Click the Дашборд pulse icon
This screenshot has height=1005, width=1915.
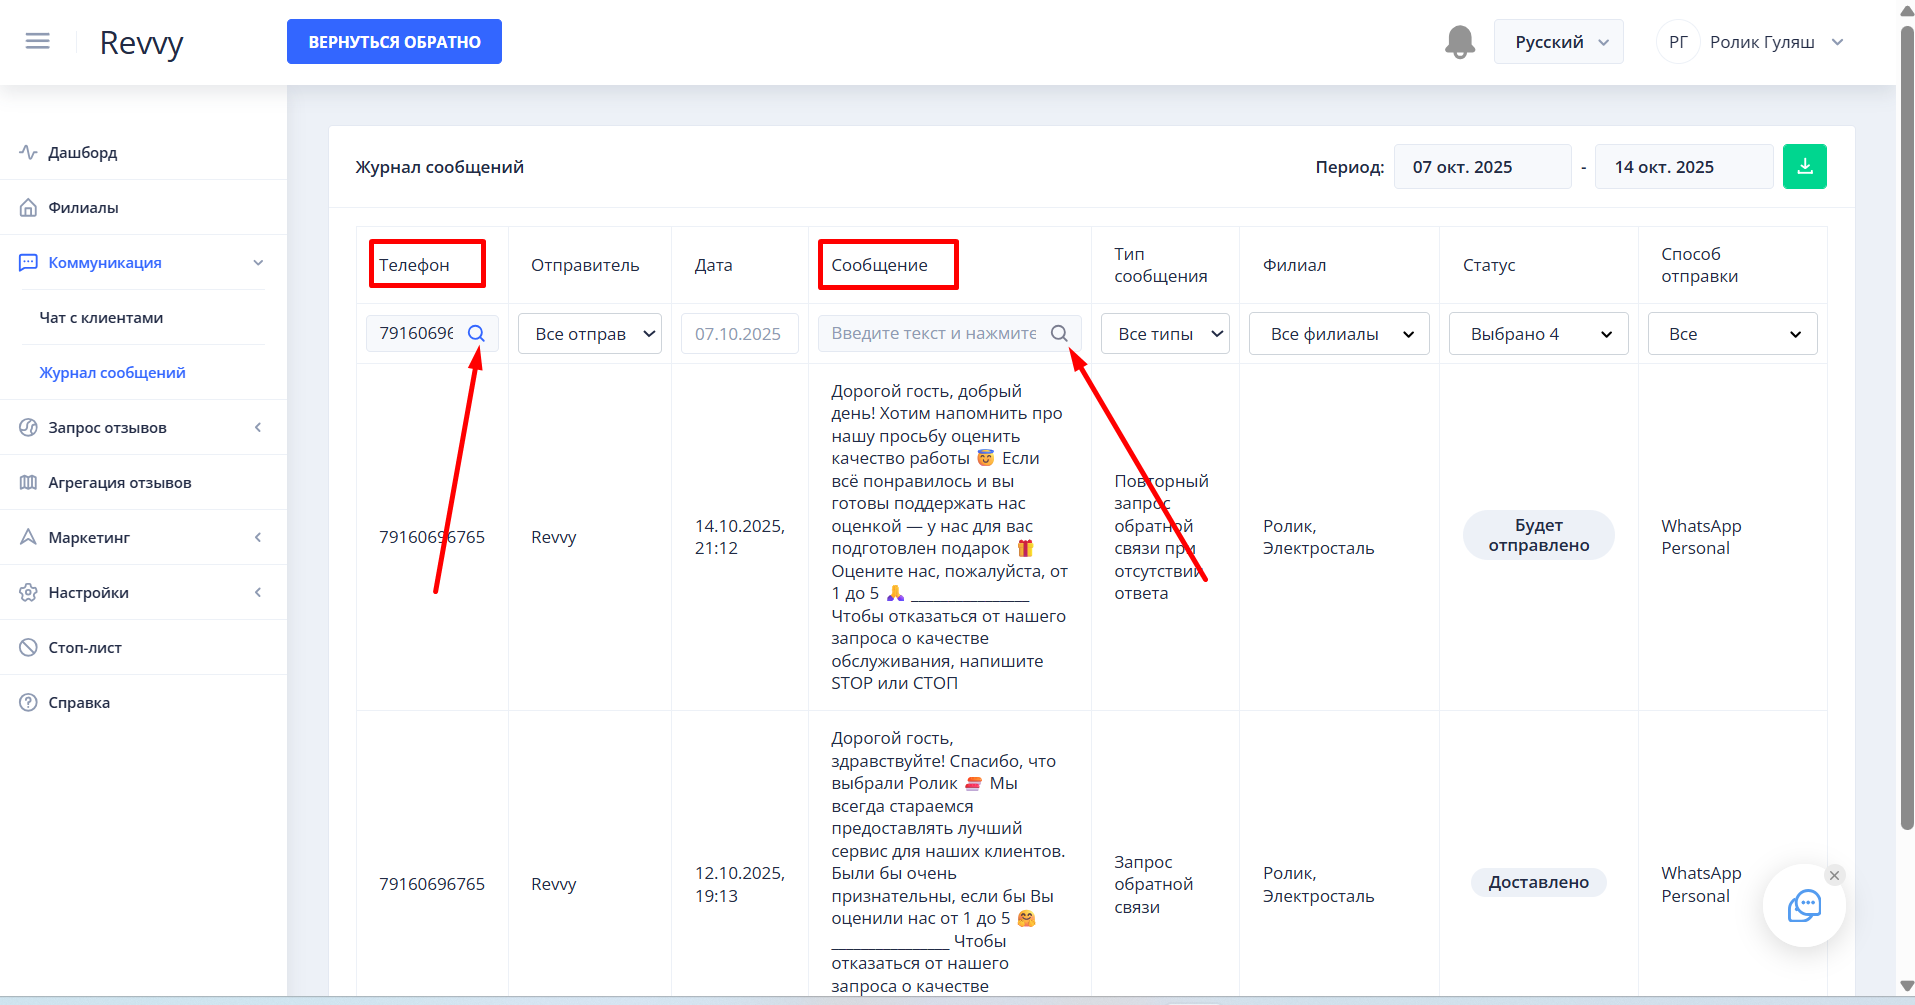(28, 152)
